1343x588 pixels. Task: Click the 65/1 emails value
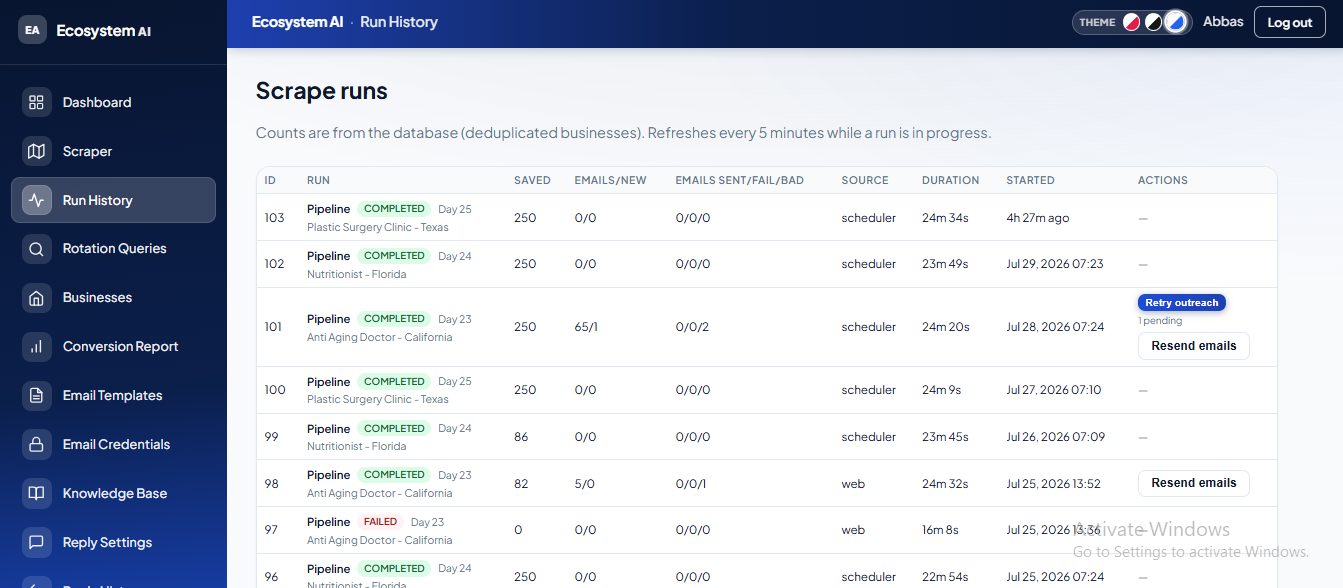586,327
